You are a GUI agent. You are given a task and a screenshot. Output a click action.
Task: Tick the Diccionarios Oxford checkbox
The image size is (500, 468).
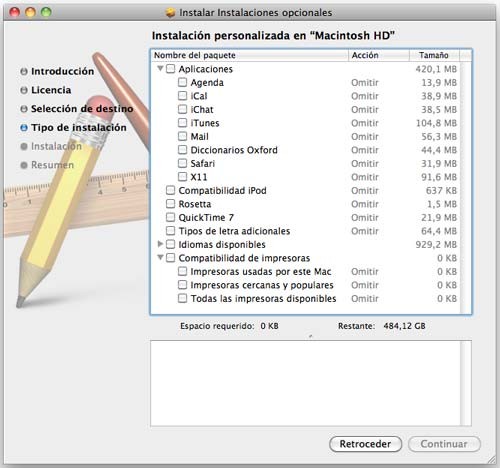coord(182,150)
